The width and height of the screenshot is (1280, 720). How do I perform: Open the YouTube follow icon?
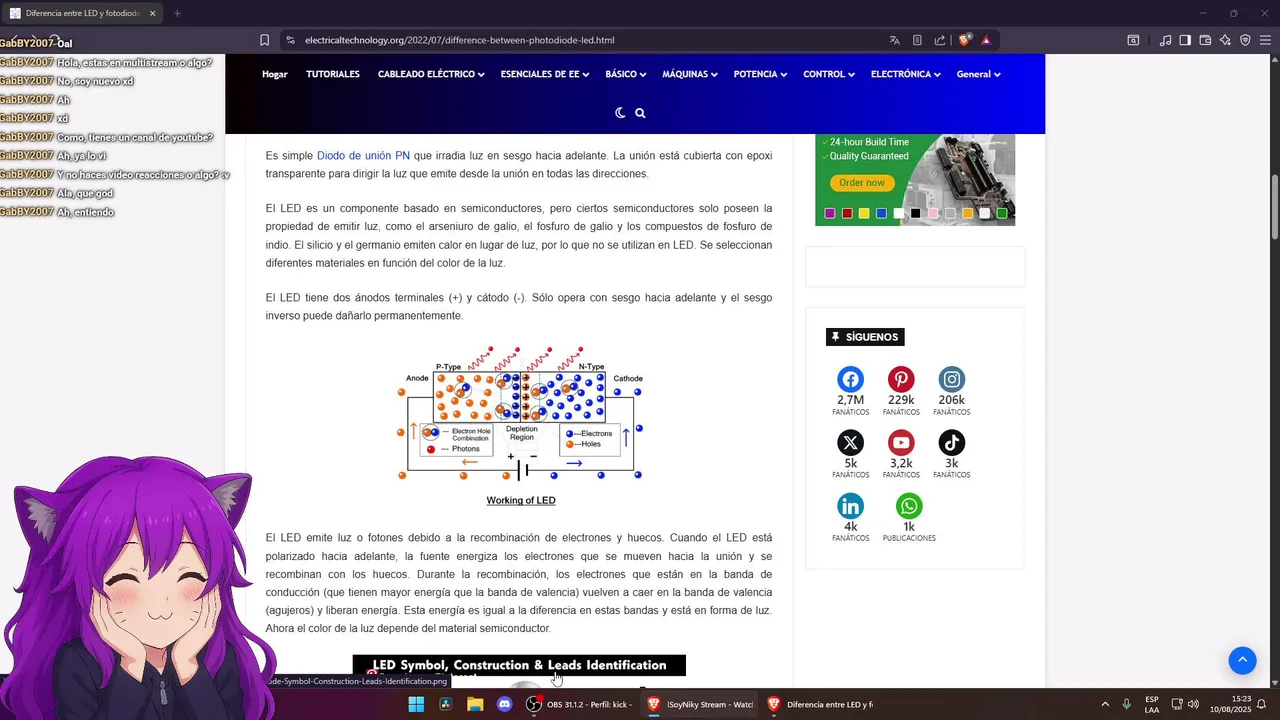click(901, 442)
